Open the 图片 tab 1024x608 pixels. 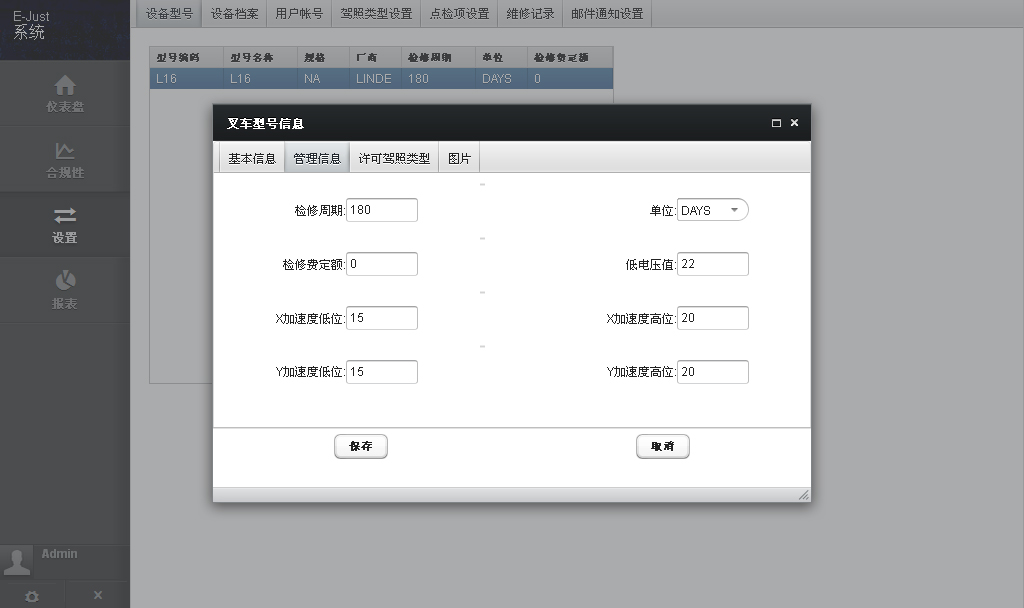pos(459,158)
